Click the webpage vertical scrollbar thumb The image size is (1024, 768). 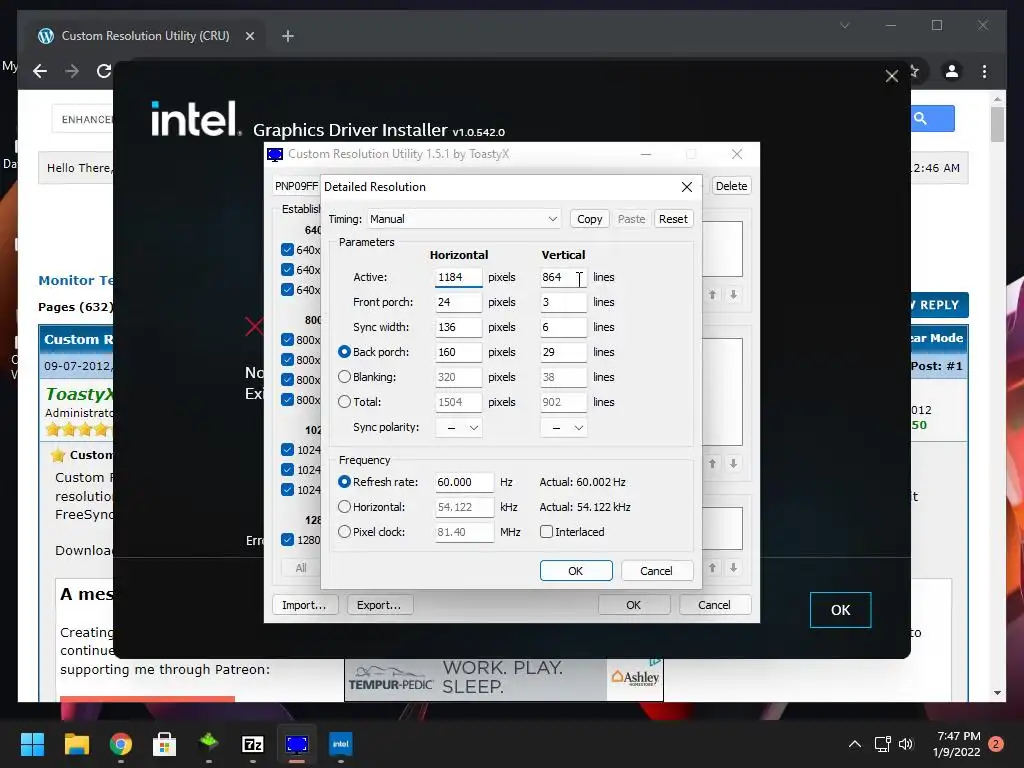997,124
